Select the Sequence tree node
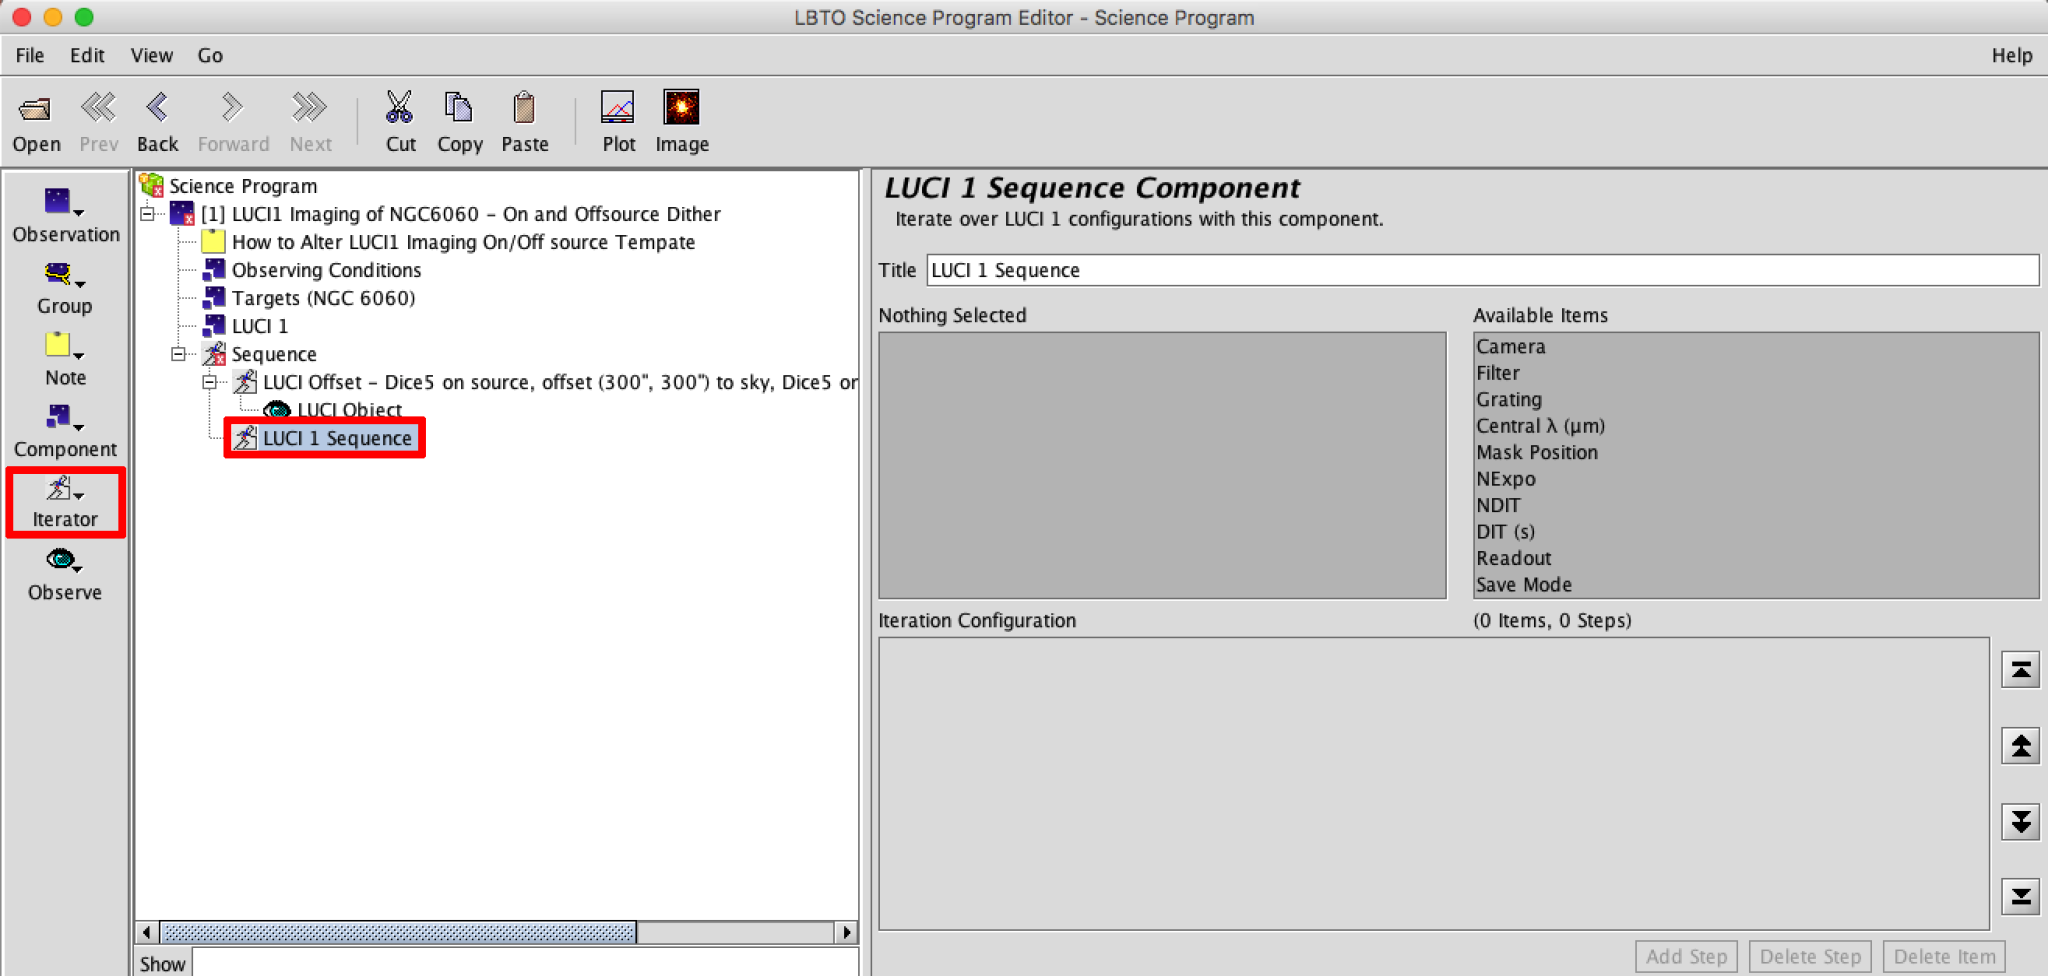The image size is (2048, 976). (274, 354)
